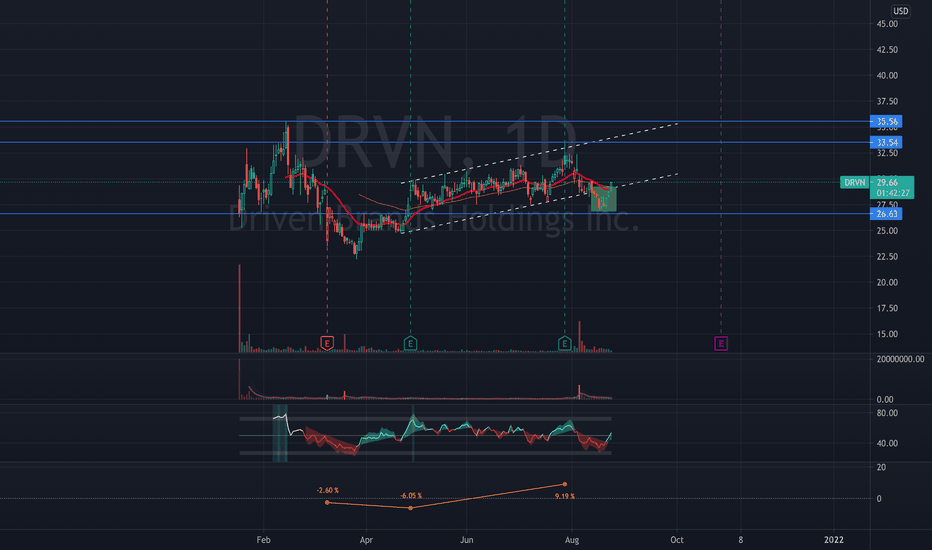Screen dimensions: 932x550
Task: Click the USD currency label
Action: pos(900,11)
